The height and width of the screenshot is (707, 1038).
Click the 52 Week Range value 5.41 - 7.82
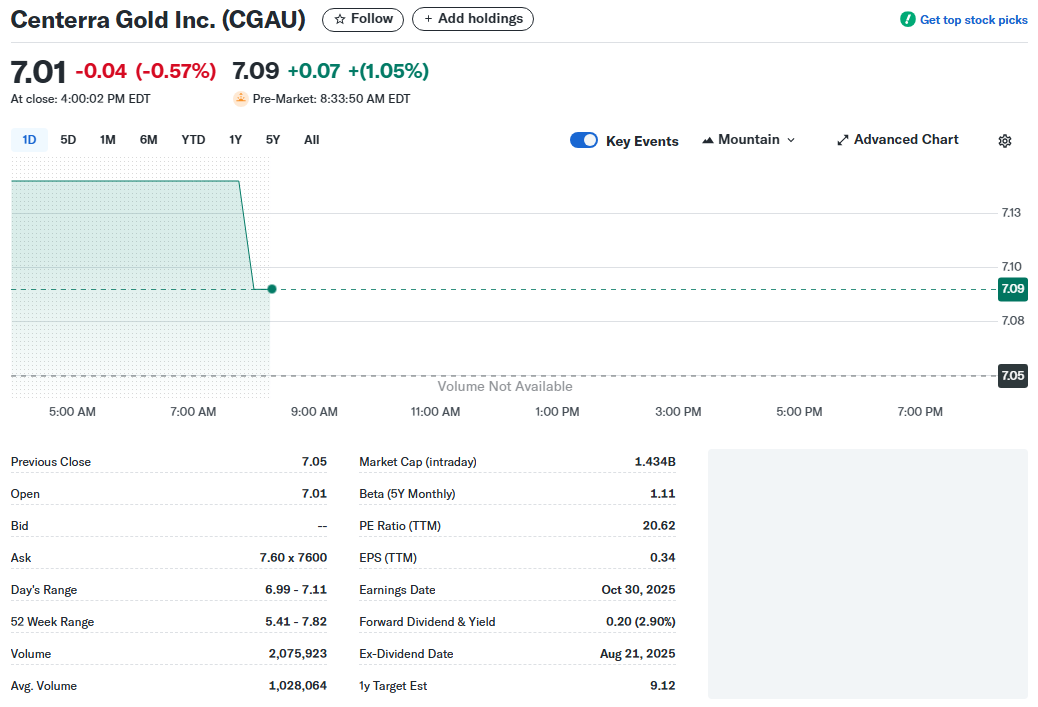296,621
